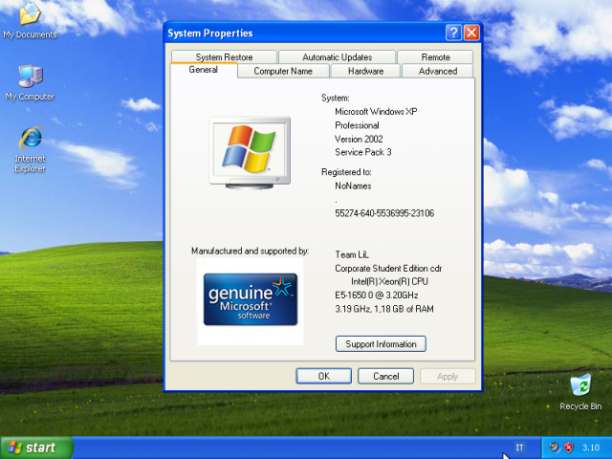This screenshot has width=612, height=459.
Task: Click the grey tray icon beside the shield
Action: [x=554, y=447]
